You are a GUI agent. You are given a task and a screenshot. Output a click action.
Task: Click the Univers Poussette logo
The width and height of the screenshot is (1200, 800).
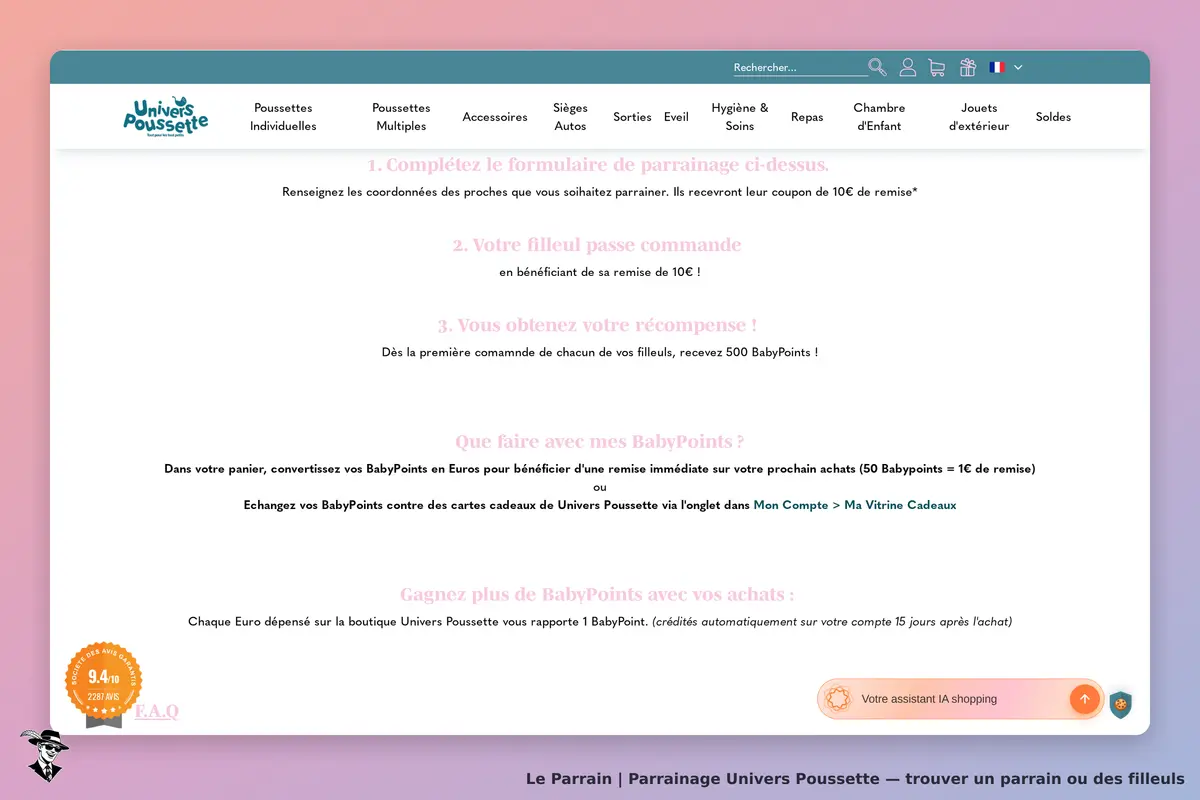click(166, 117)
